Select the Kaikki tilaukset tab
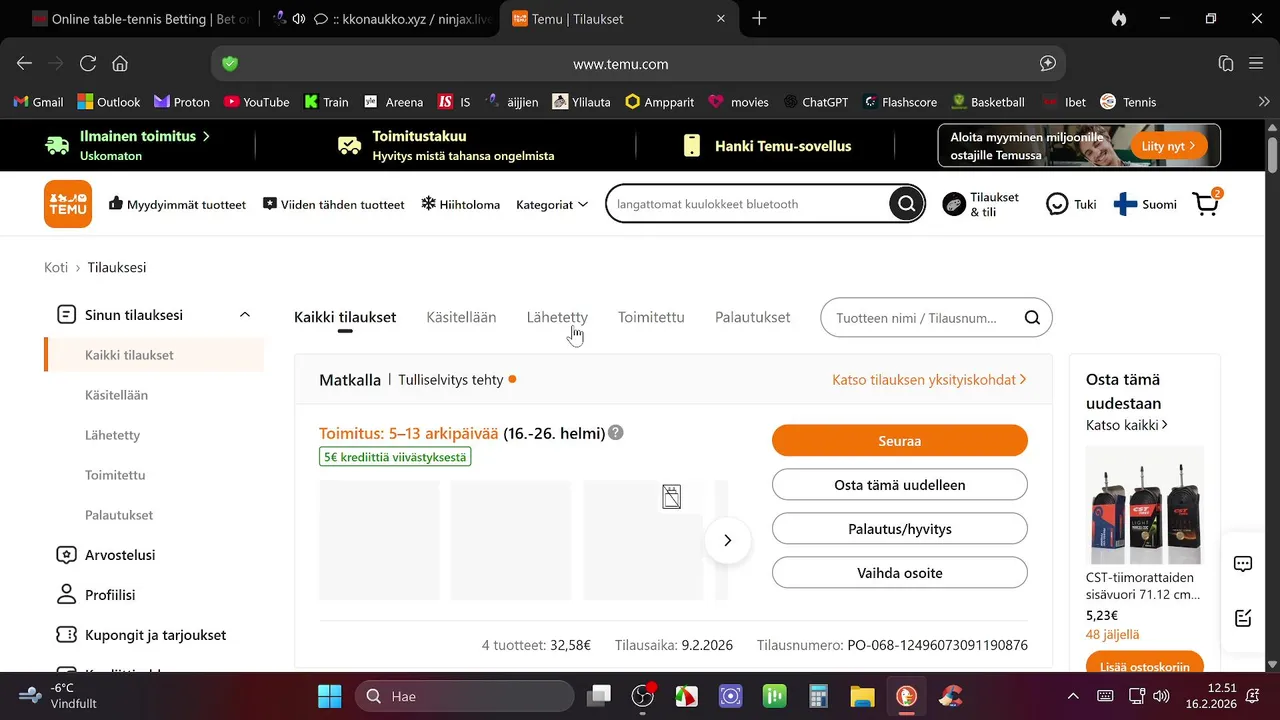This screenshot has width=1280, height=720. (345, 317)
